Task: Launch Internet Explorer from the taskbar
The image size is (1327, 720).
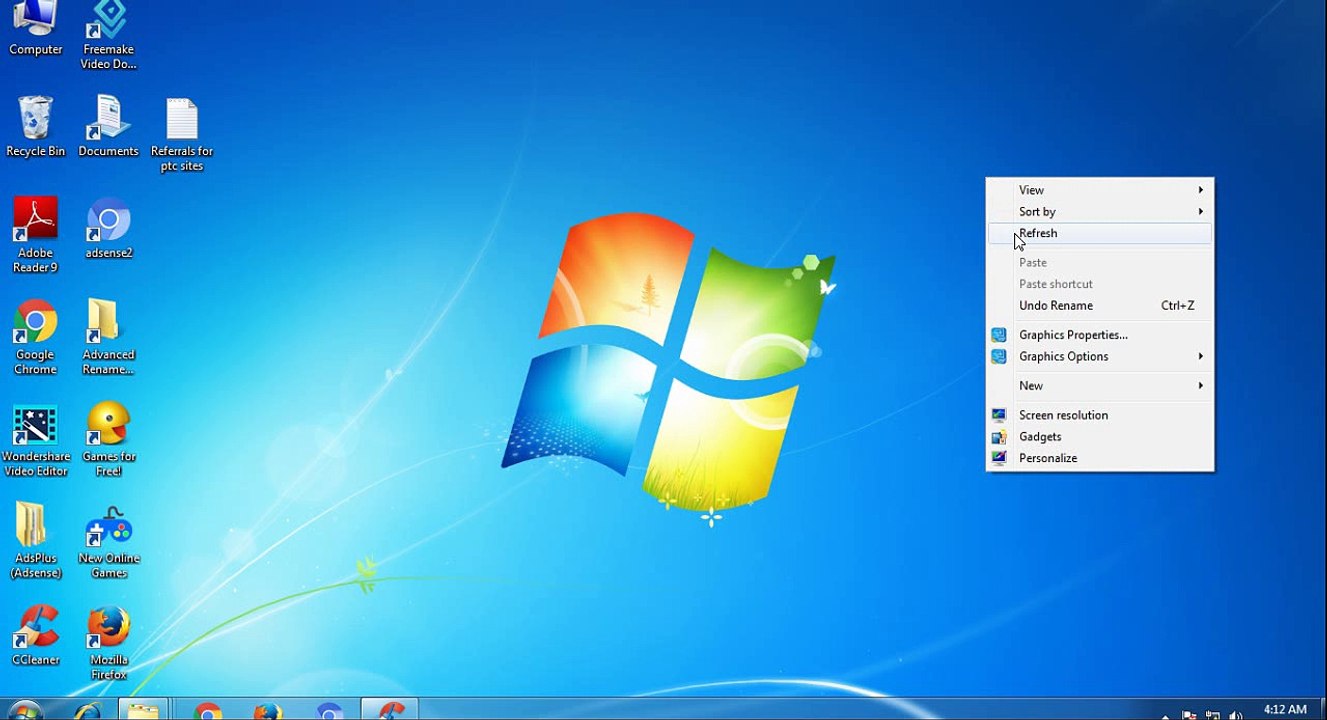Action: click(87, 710)
